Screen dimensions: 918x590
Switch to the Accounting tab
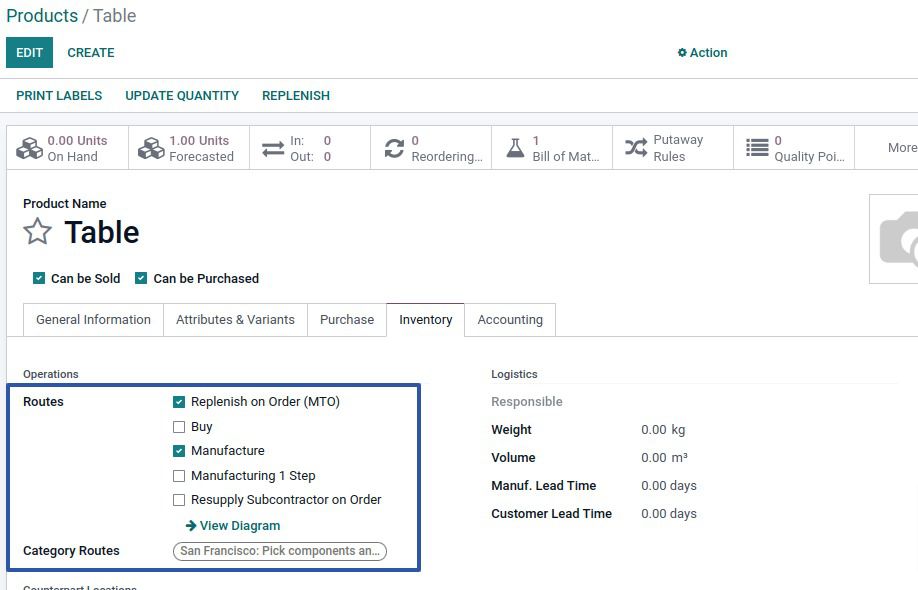(x=510, y=320)
